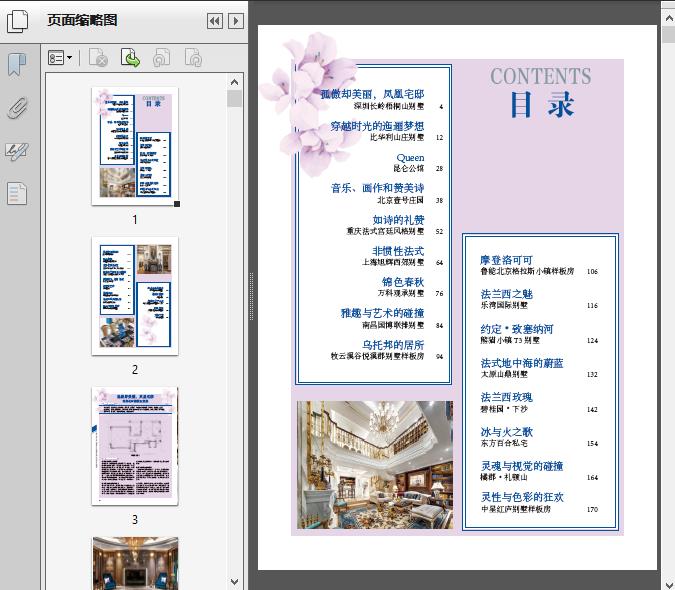The height and width of the screenshot is (590, 675).
Task: Click the delete page icon
Action: (97, 59)
